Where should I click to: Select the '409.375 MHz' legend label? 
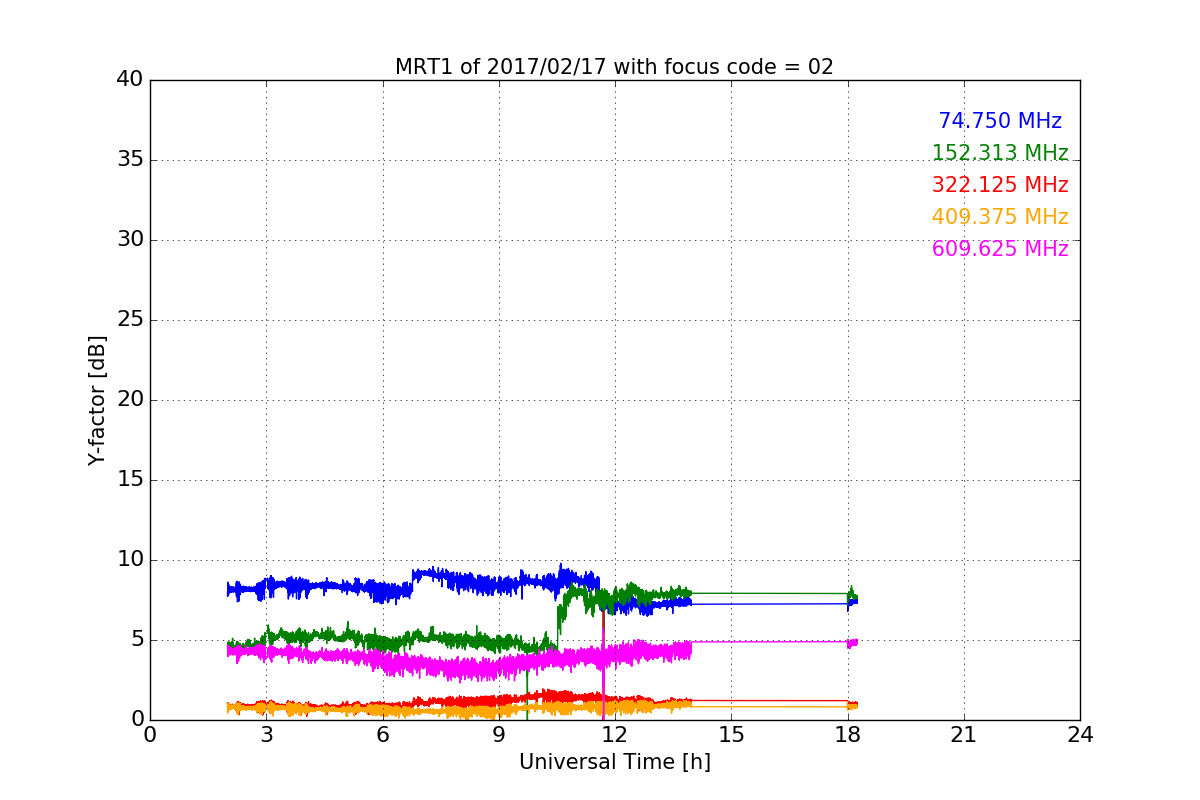coord(1000,217)
